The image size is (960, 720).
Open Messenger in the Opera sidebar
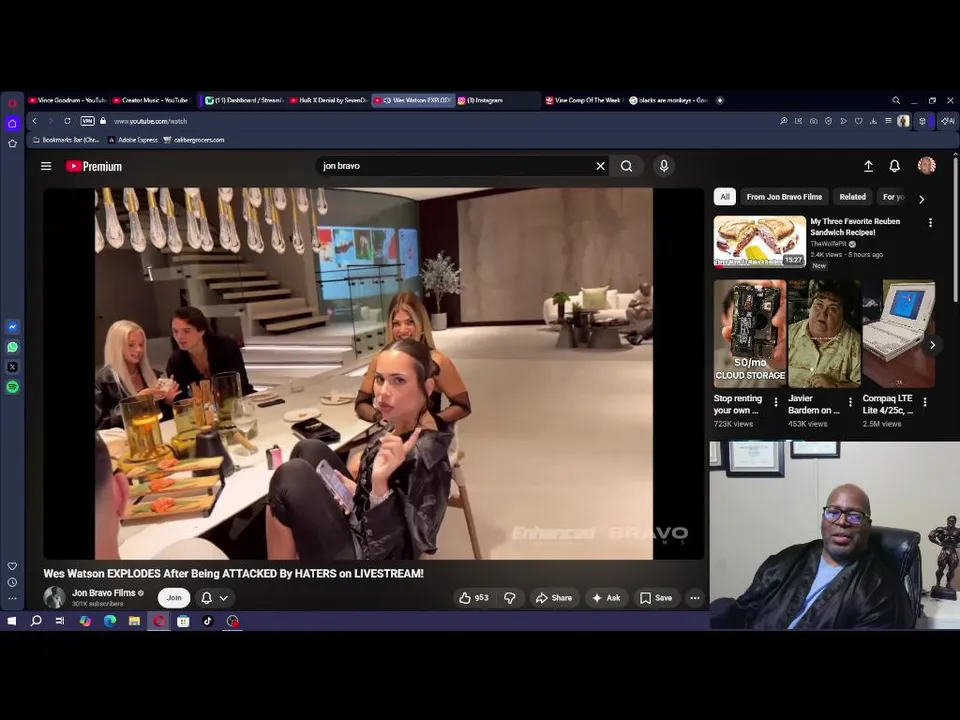coord(12,327)
